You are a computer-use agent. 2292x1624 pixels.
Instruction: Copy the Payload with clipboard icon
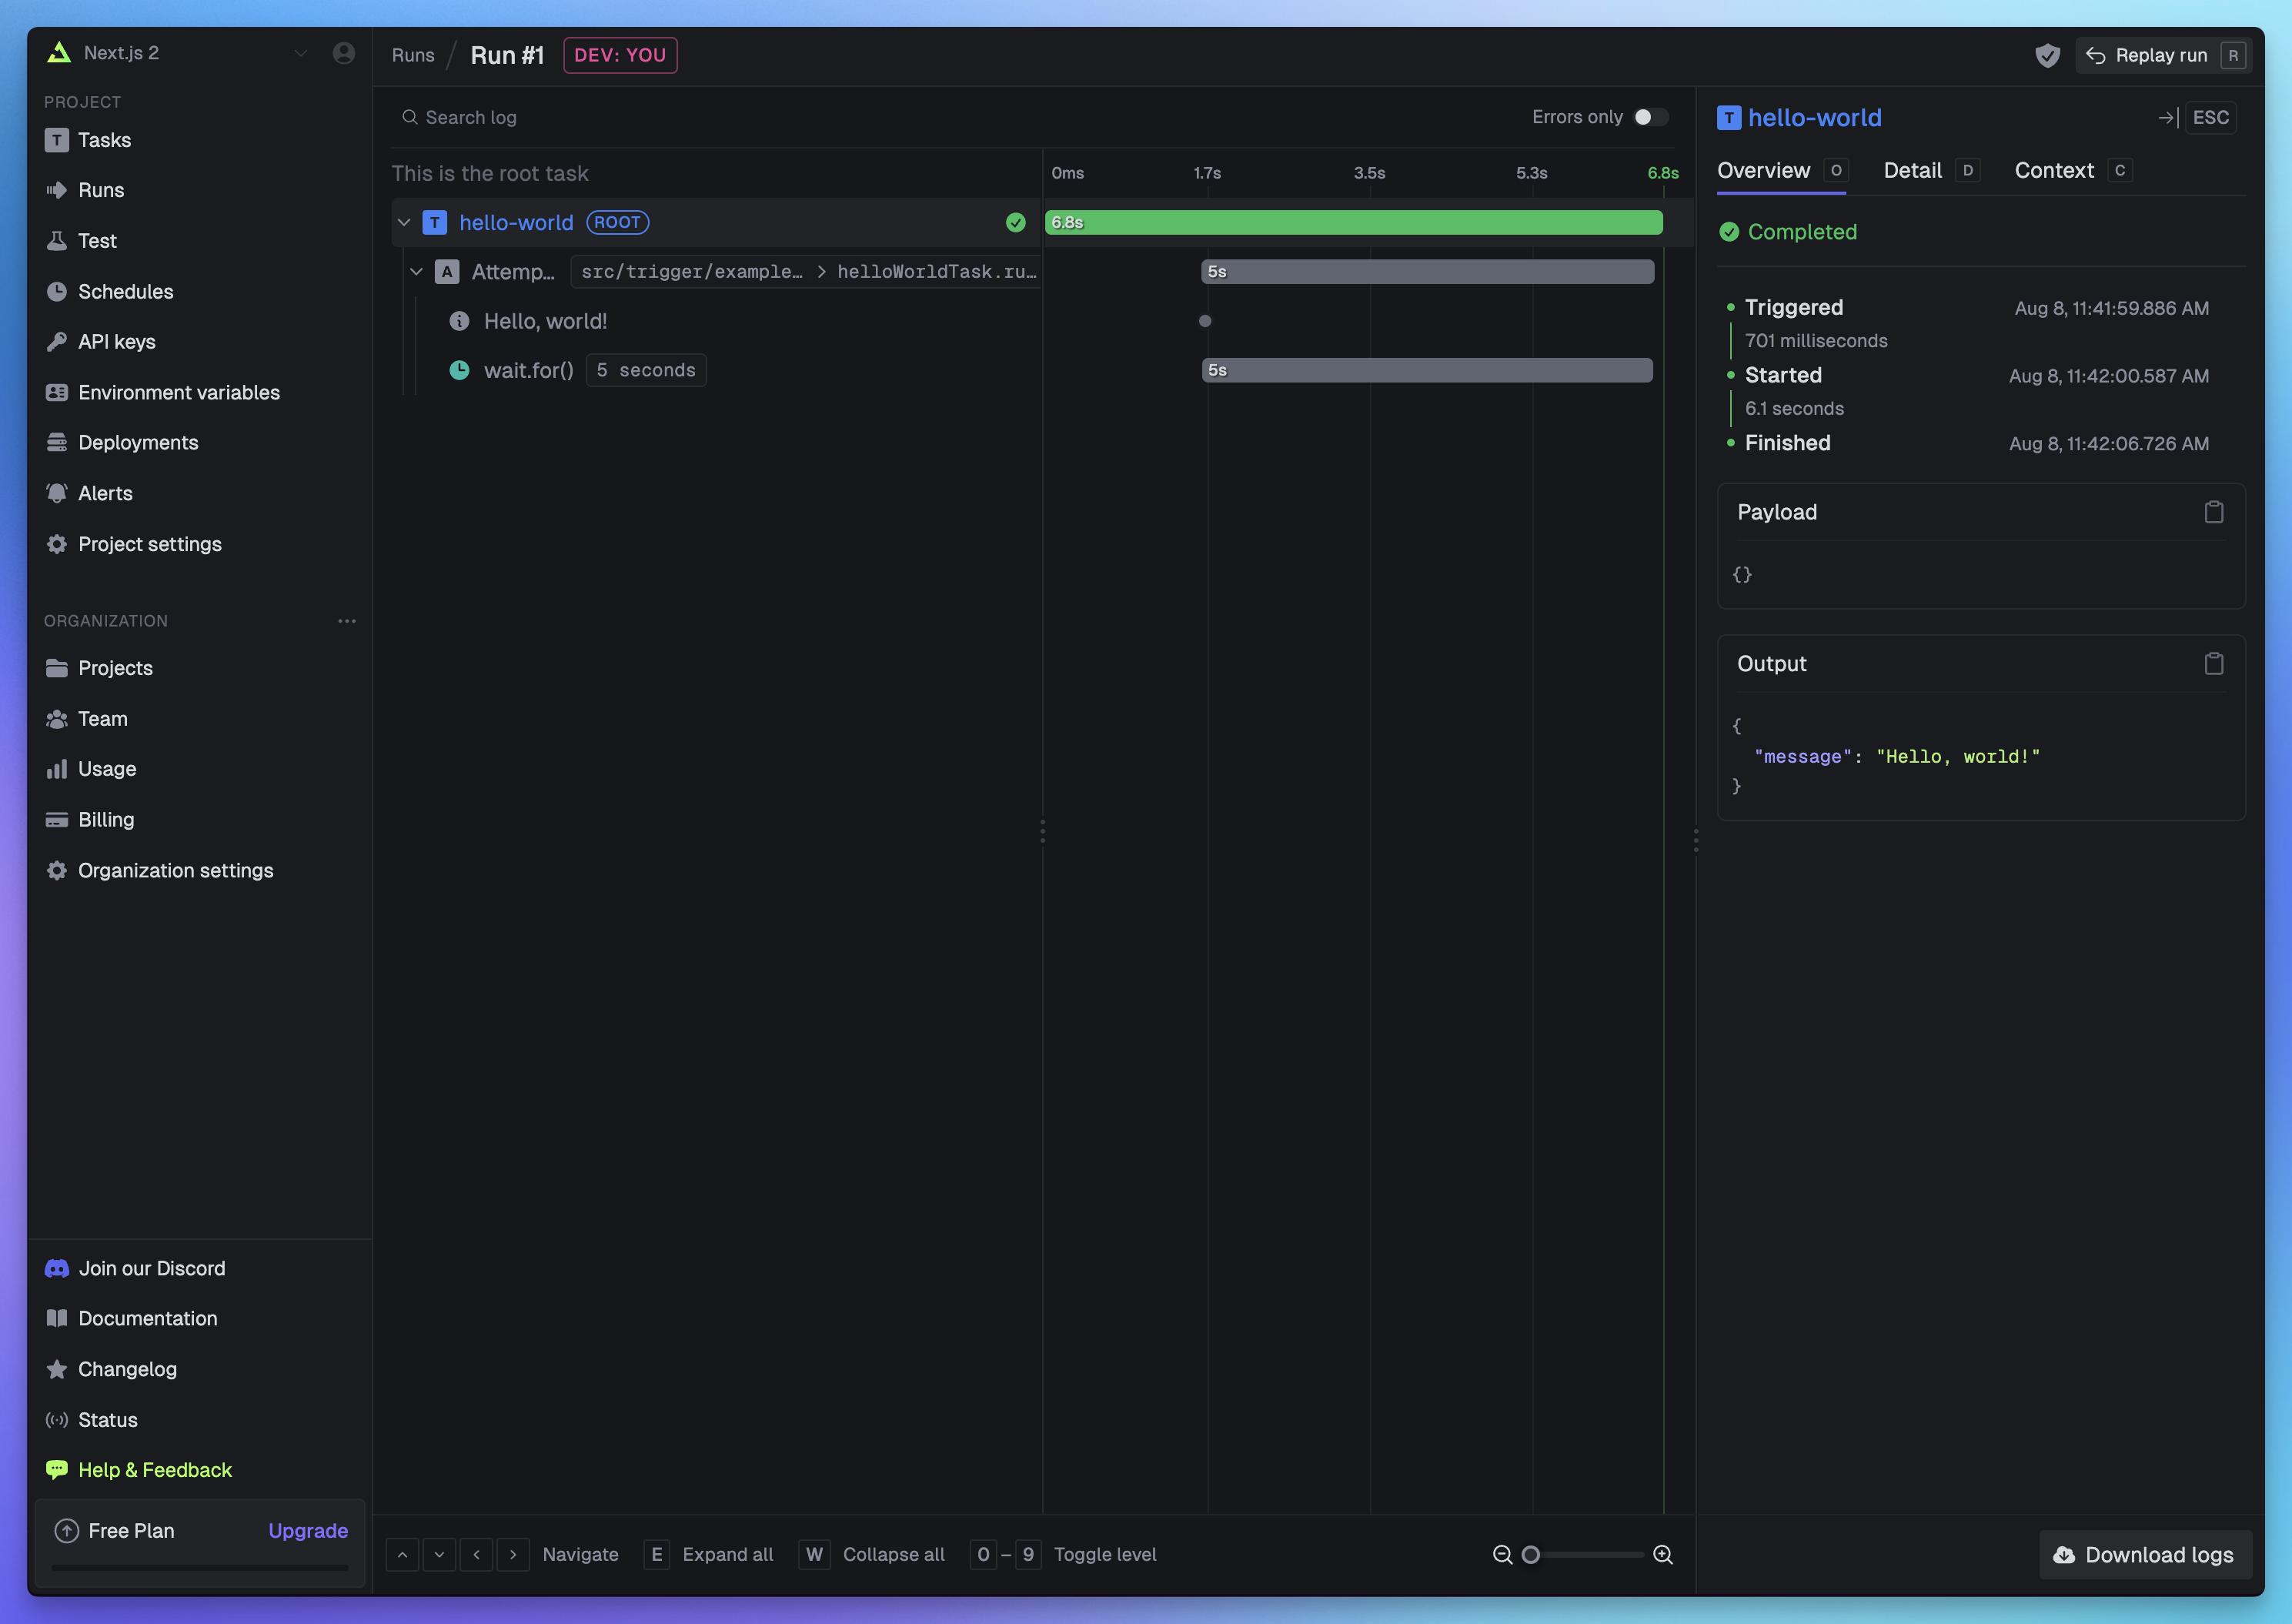point(2213,512)
